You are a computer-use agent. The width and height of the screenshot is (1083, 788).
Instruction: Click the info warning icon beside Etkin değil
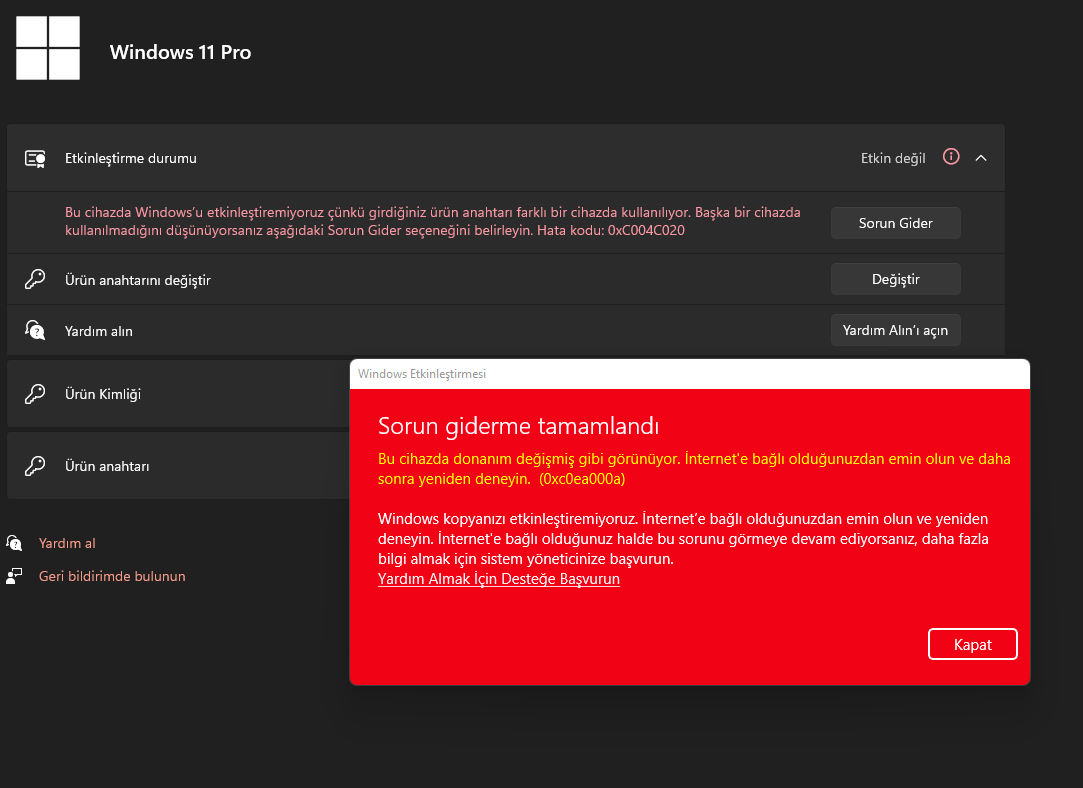(x=951, y=157)
